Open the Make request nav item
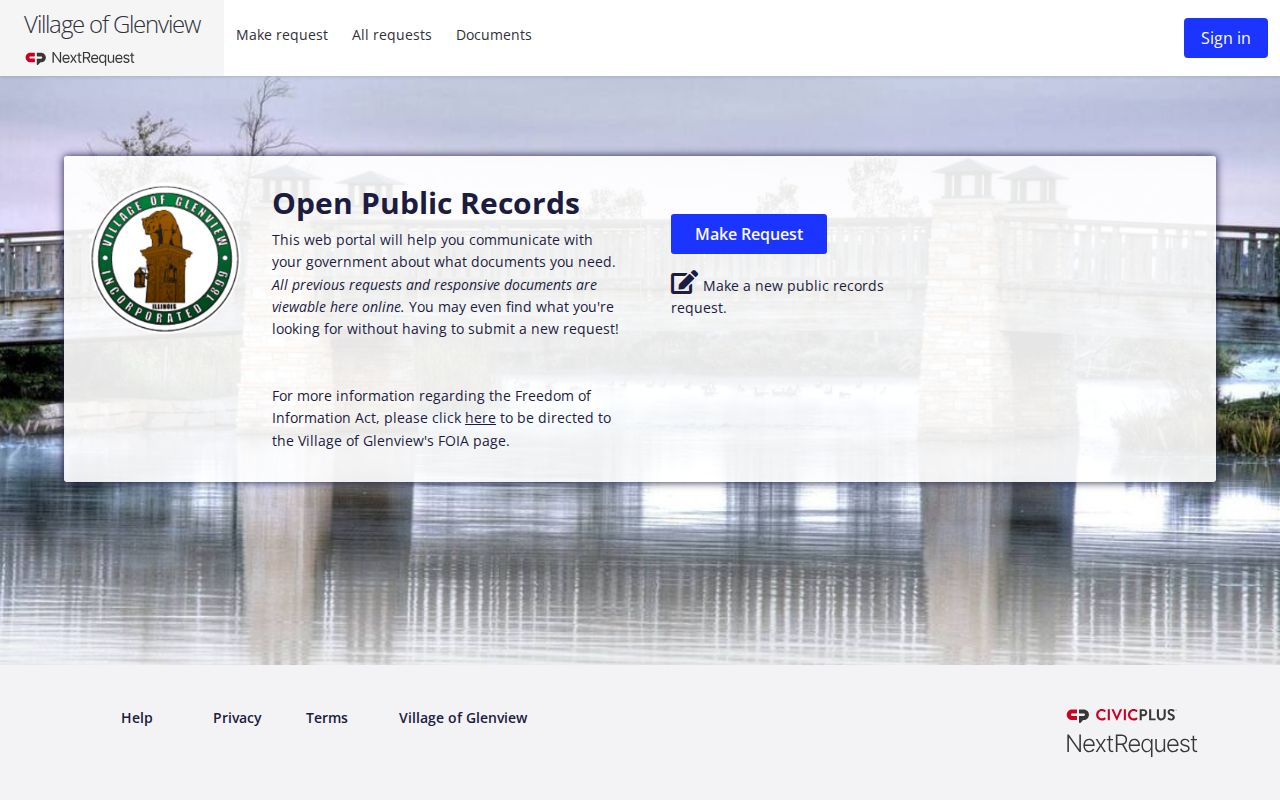Image resolution: width=1280 pixels, height=800 pixels. 282,35
